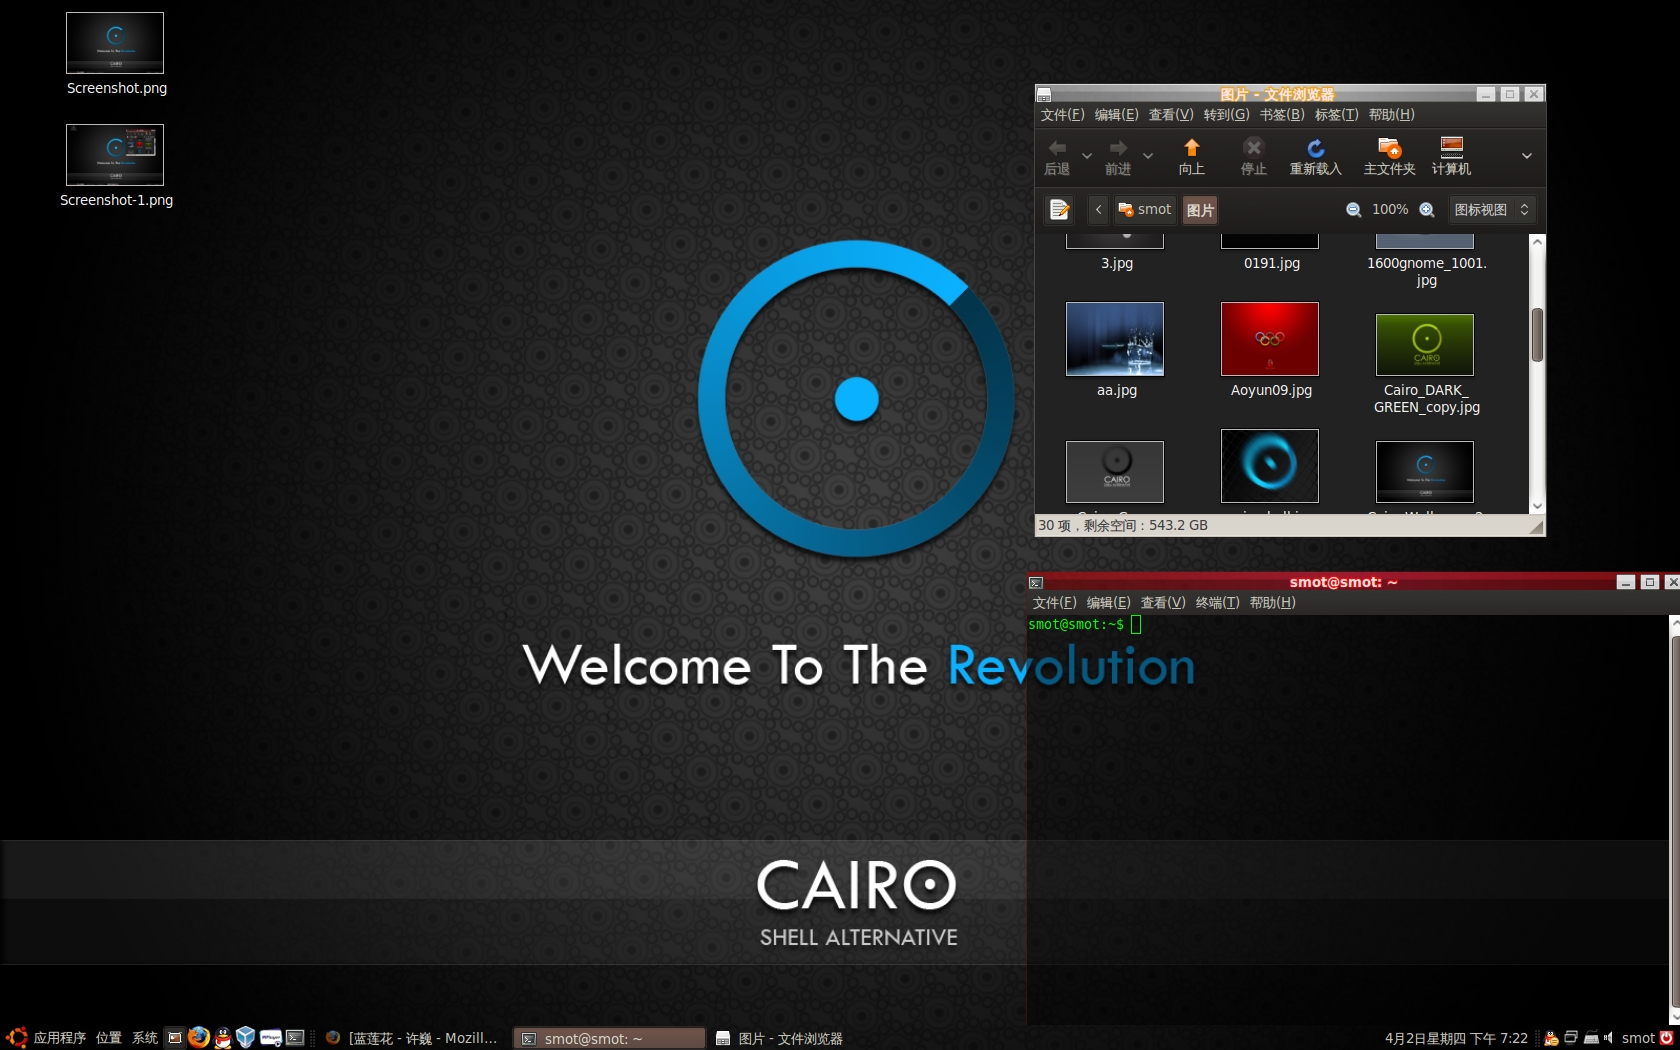Switch to the Mozilla Firefox taskbar window
1680x1050 pixels.
tap(412, 1038)
